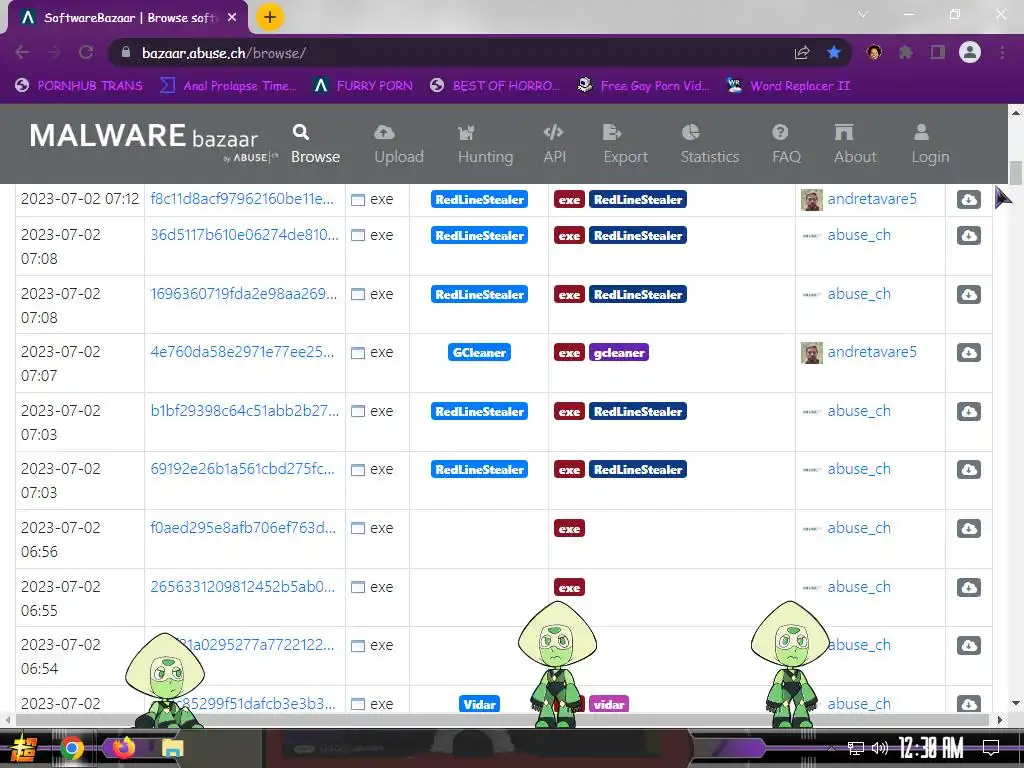Click the purple gcleaner tag

[618, 353]
